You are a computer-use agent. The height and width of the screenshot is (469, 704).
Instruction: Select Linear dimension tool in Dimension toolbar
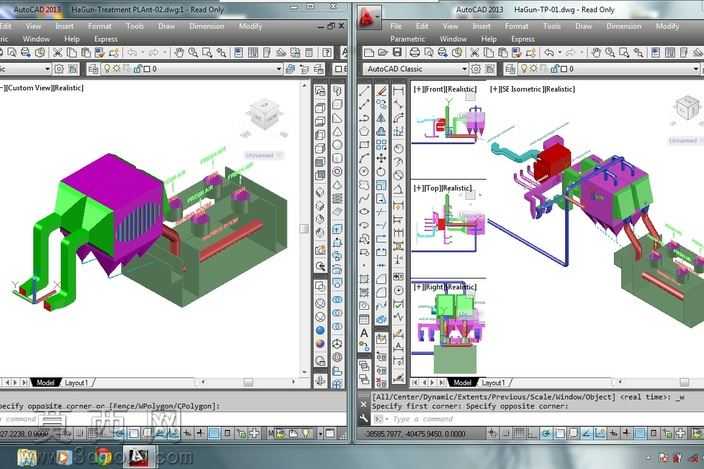[x=398, y=91]
